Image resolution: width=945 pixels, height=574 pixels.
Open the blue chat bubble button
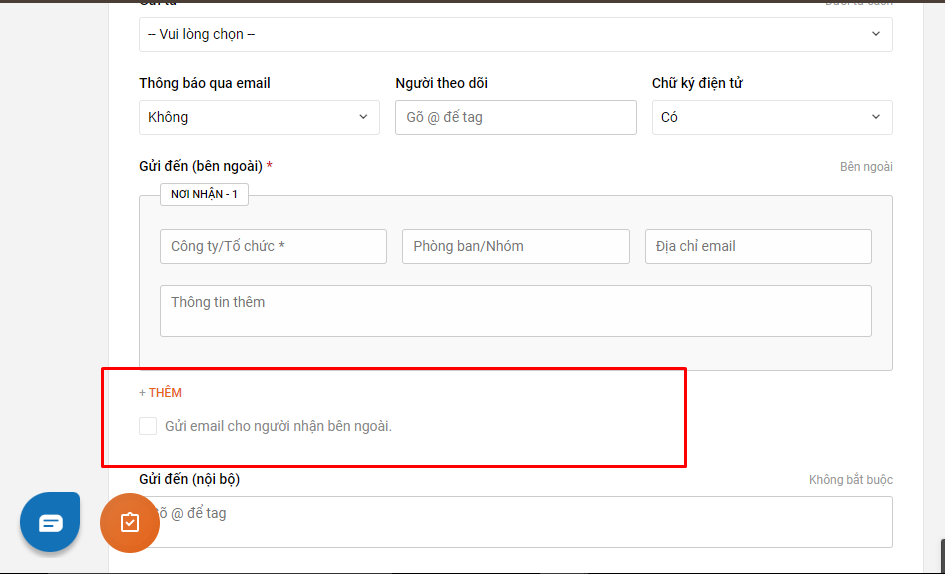(50, 522)
